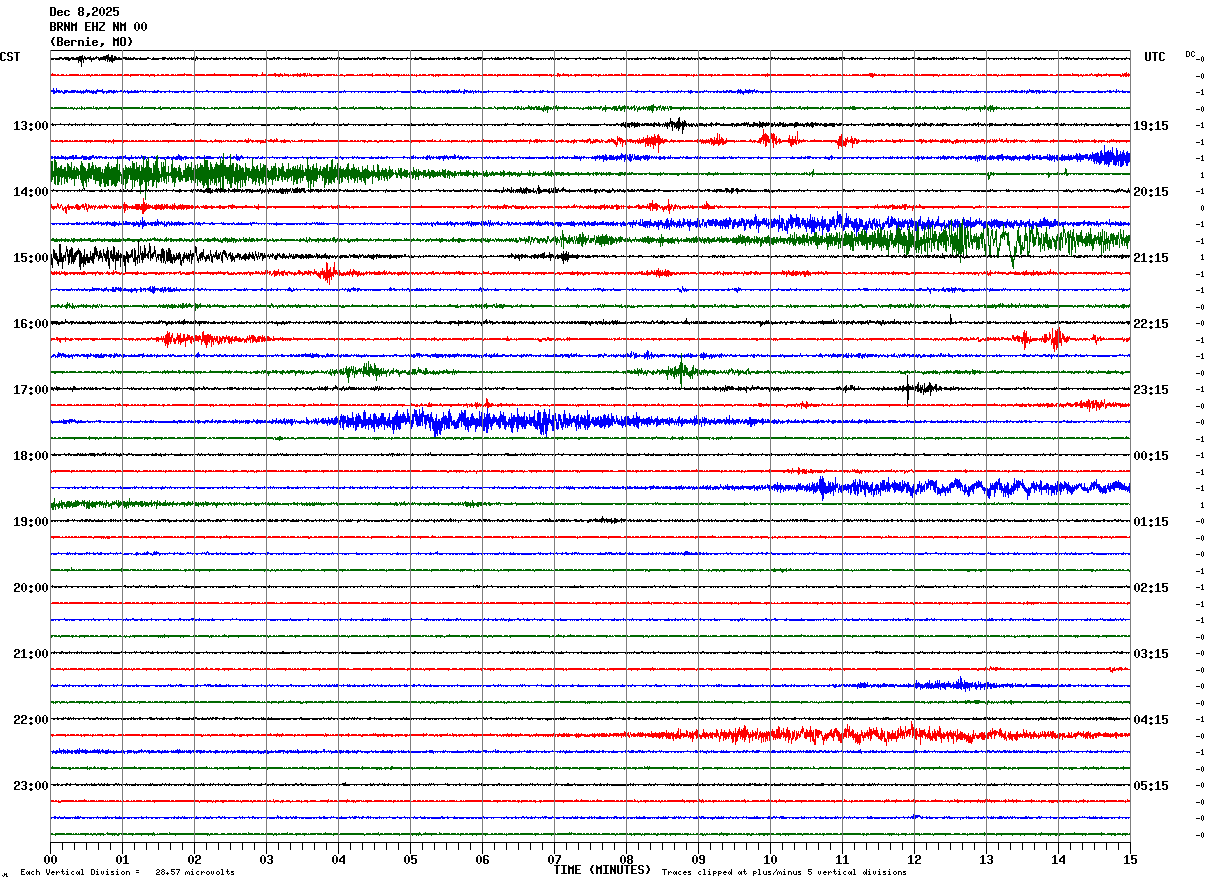This screenshot has height=886, width=1210.
Task: Click the 'UTC' timezone label
Action: 1155,57
